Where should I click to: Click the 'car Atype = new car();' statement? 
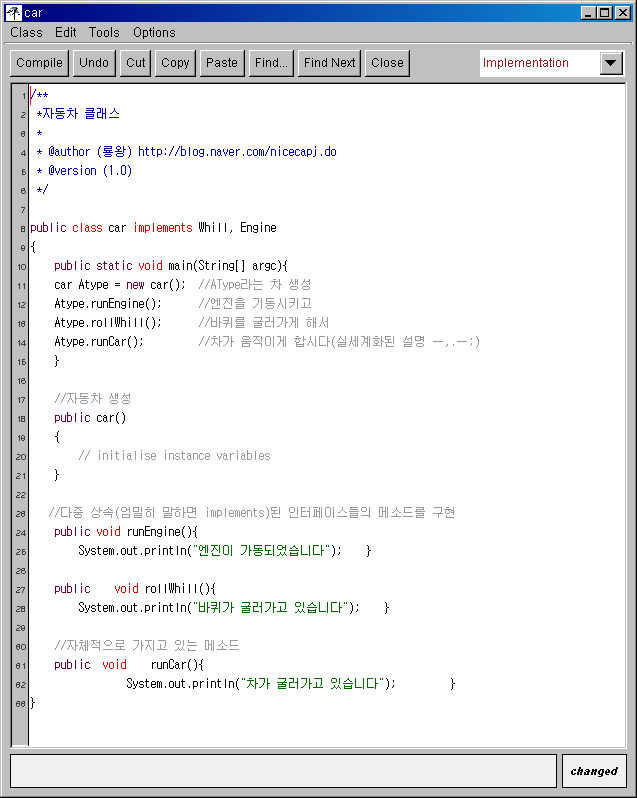(120, 284)
